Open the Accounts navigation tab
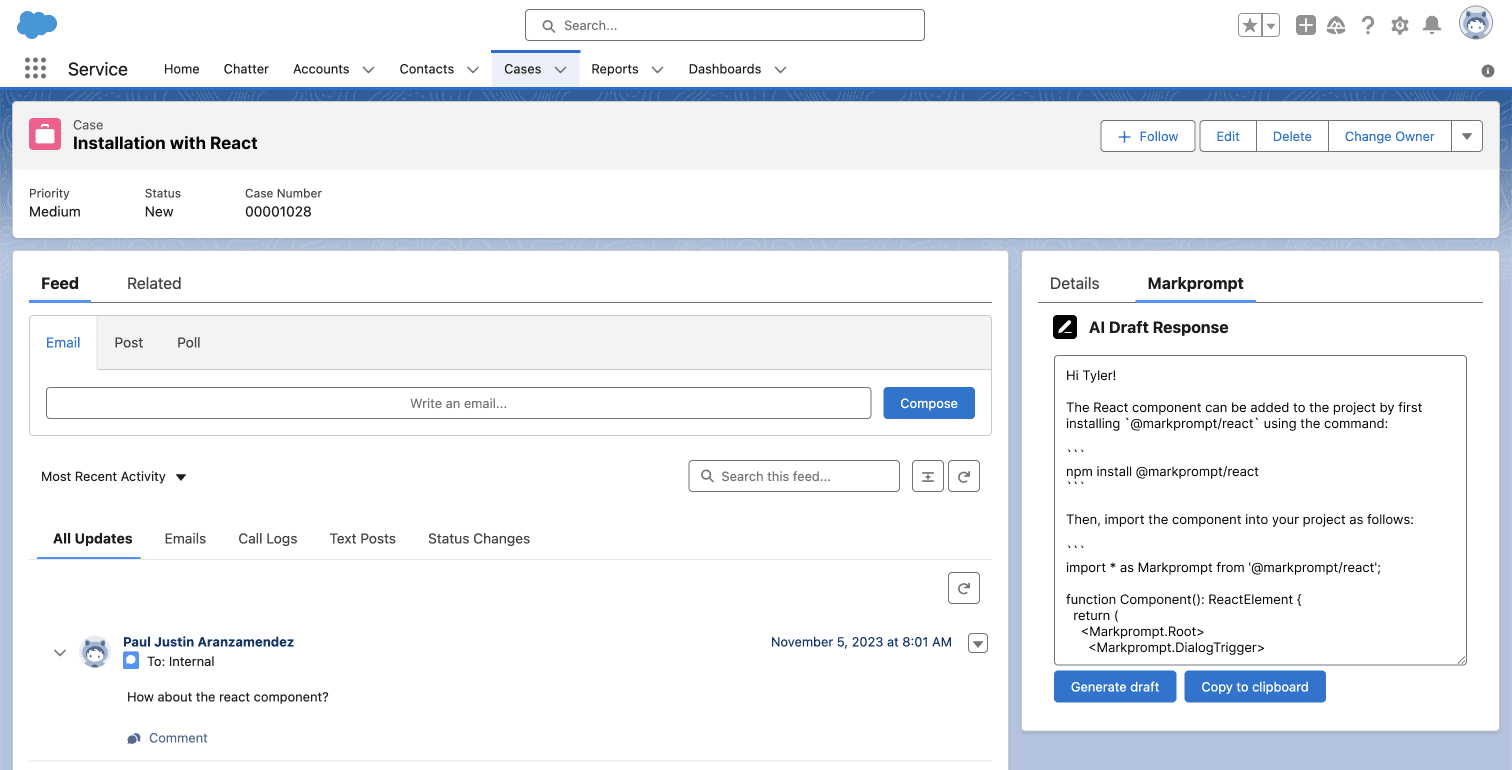This screenshot has width=1512, height=770. [x=321, y=69]
